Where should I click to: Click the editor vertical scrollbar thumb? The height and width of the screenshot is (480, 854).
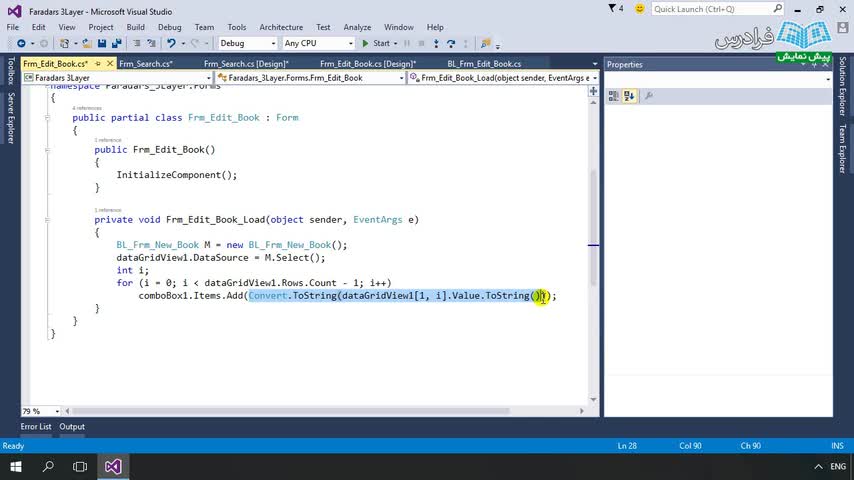coord(593,227)
